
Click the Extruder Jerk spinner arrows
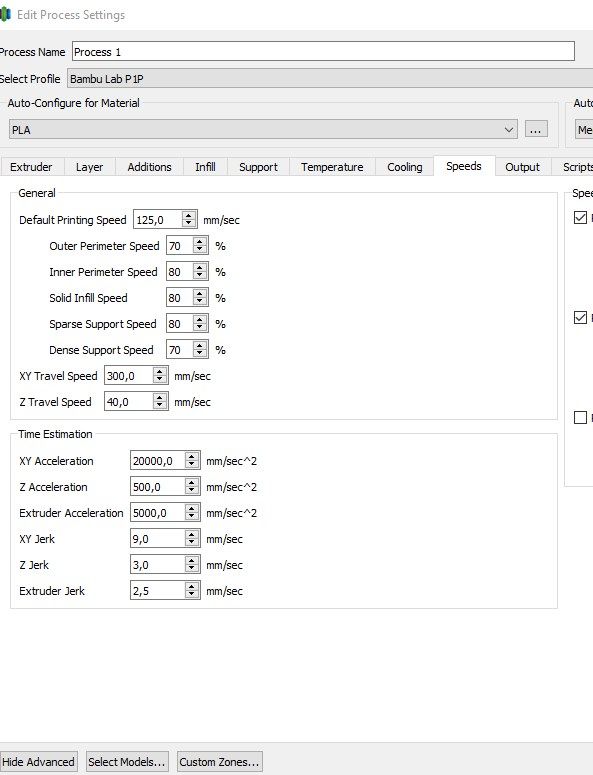(x=192, y=591)
